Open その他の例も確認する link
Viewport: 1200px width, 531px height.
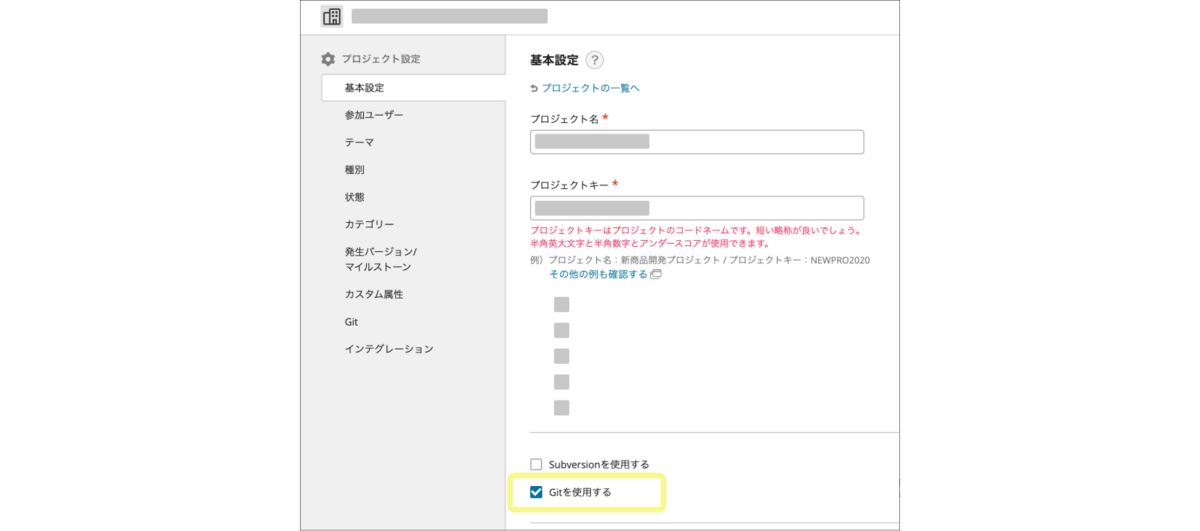coord(598,274)
